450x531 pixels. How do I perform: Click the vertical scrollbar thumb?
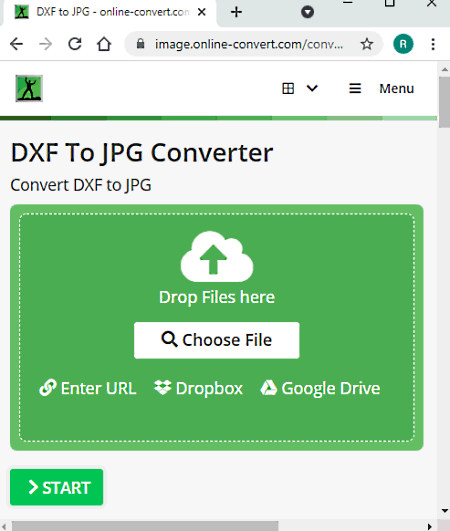tap(444, 102)
